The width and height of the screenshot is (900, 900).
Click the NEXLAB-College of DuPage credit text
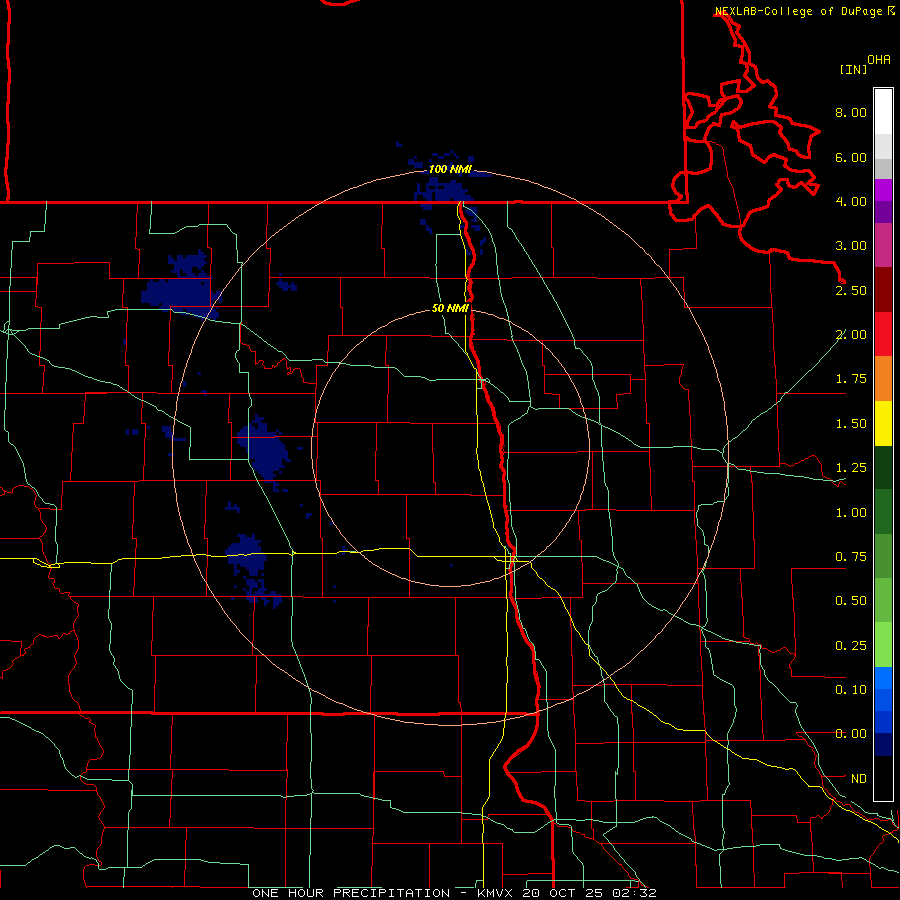click(800, 11)
